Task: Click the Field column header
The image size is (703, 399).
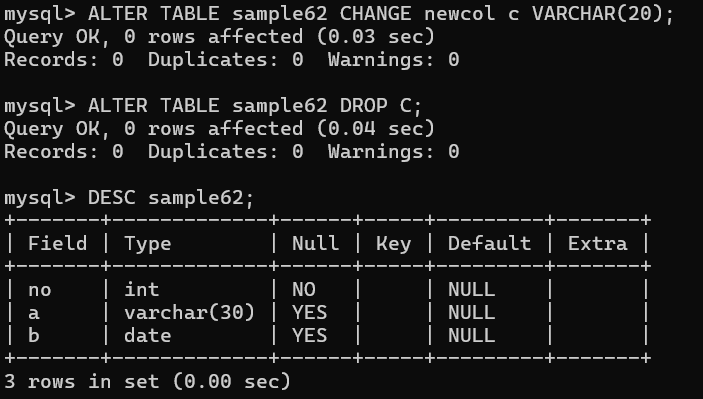Action: (x=57, y=243)
